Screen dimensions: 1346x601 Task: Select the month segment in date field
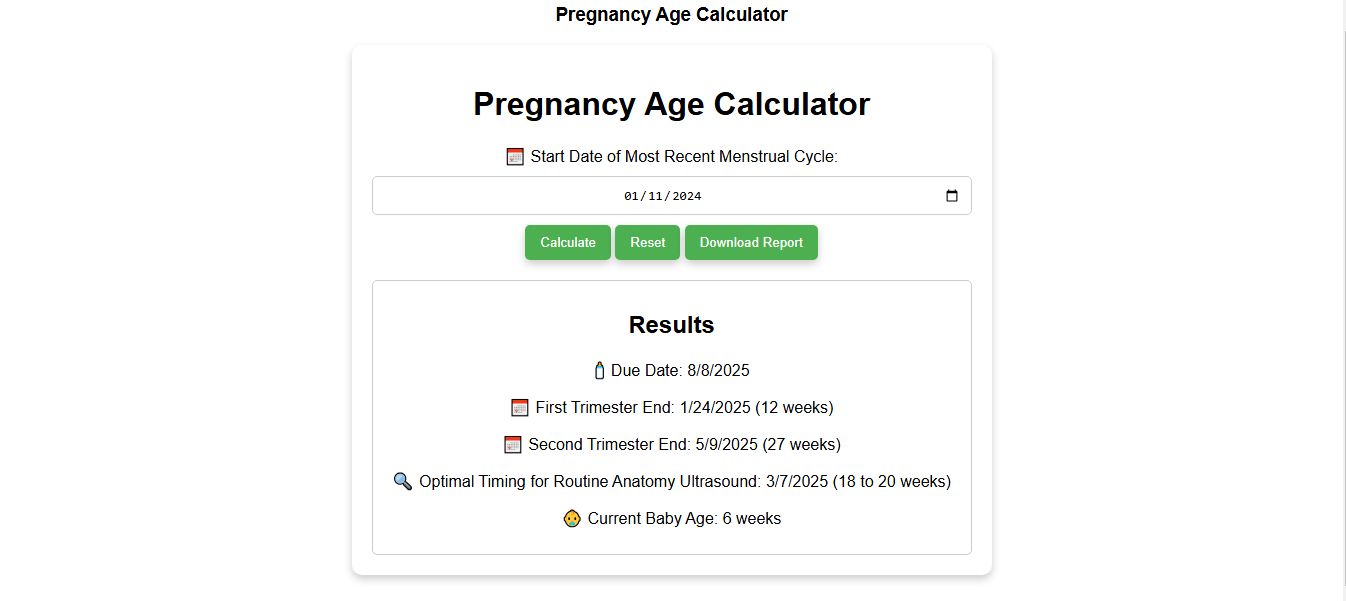click(631, 196)
